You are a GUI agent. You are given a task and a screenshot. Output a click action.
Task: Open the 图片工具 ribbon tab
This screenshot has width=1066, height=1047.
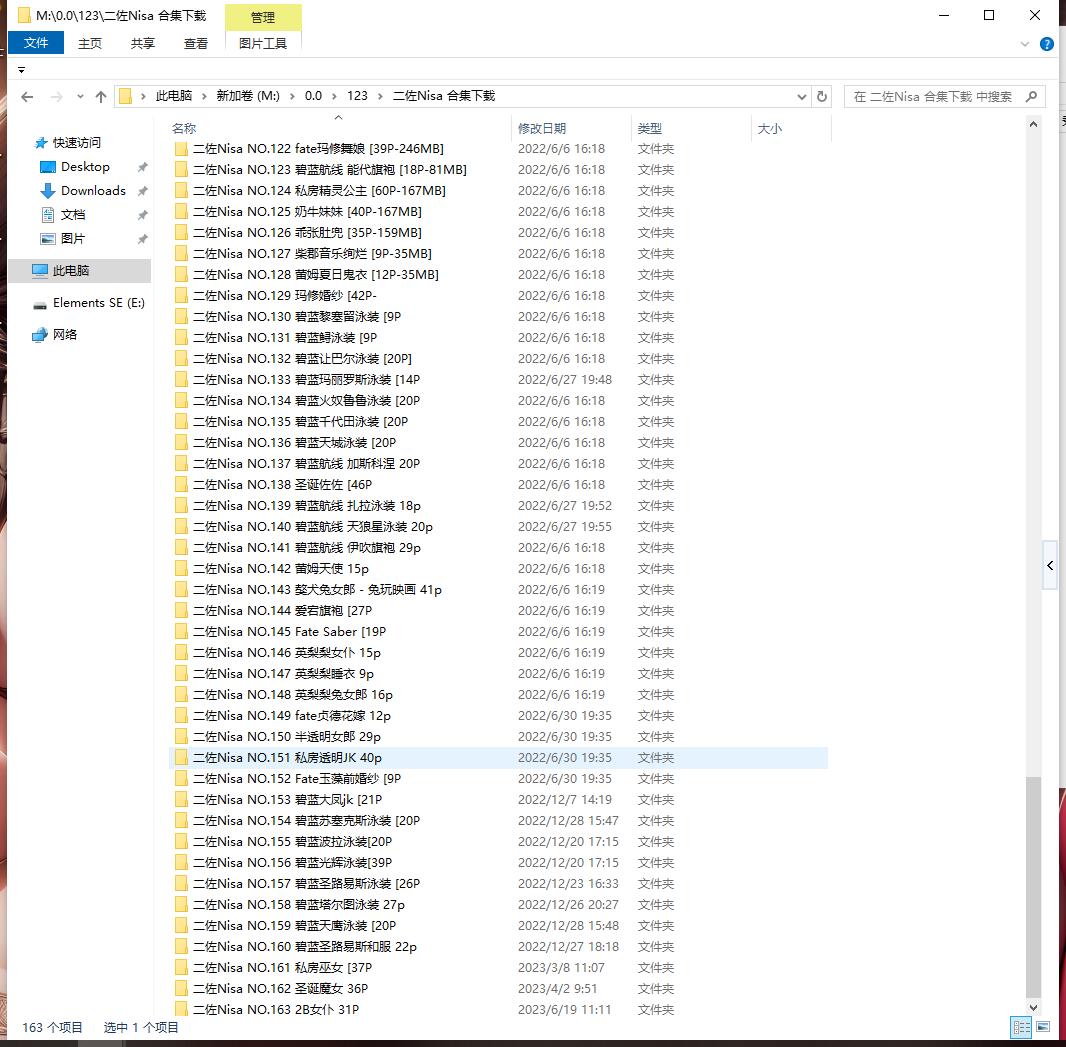263,44
